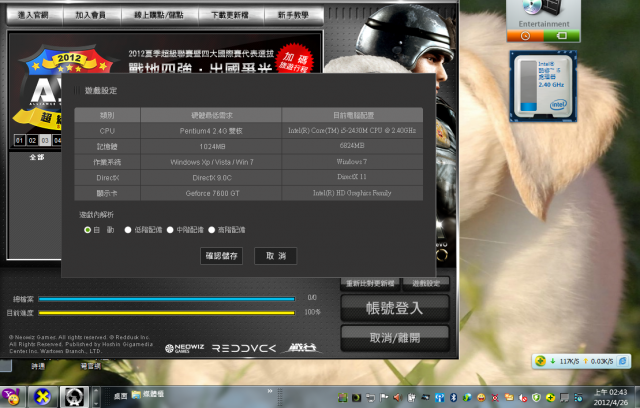Viewport: 640px width, 408px height.
Task: Click the power plug tray icon
Action: click(411, 397)
